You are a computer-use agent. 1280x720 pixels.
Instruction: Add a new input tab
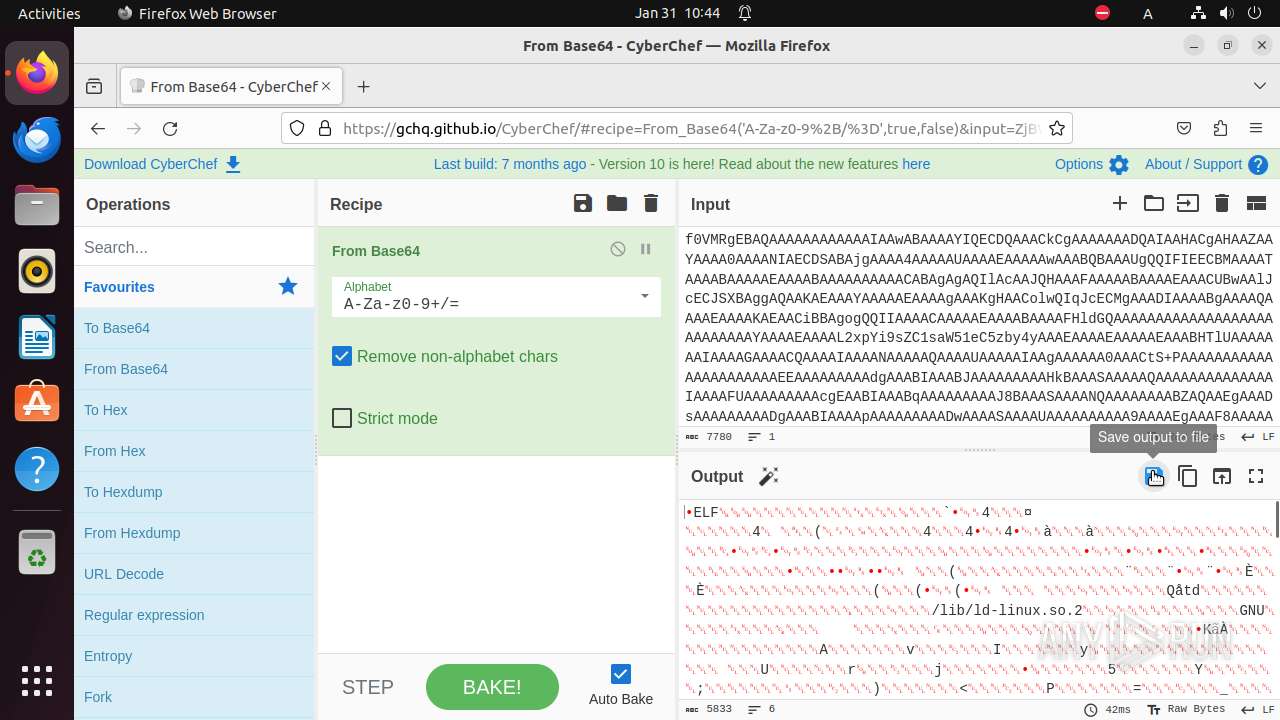(x=1120, y=204)
